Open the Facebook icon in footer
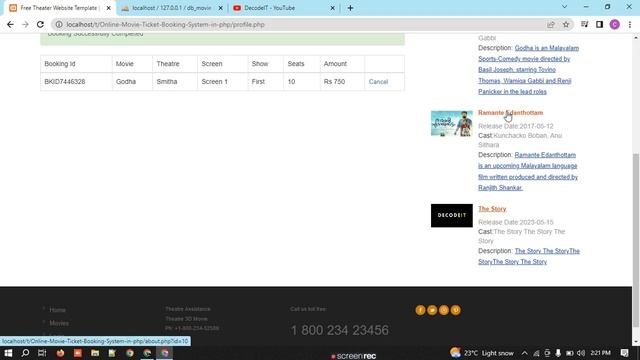The image size is (640, 360). 420,310
